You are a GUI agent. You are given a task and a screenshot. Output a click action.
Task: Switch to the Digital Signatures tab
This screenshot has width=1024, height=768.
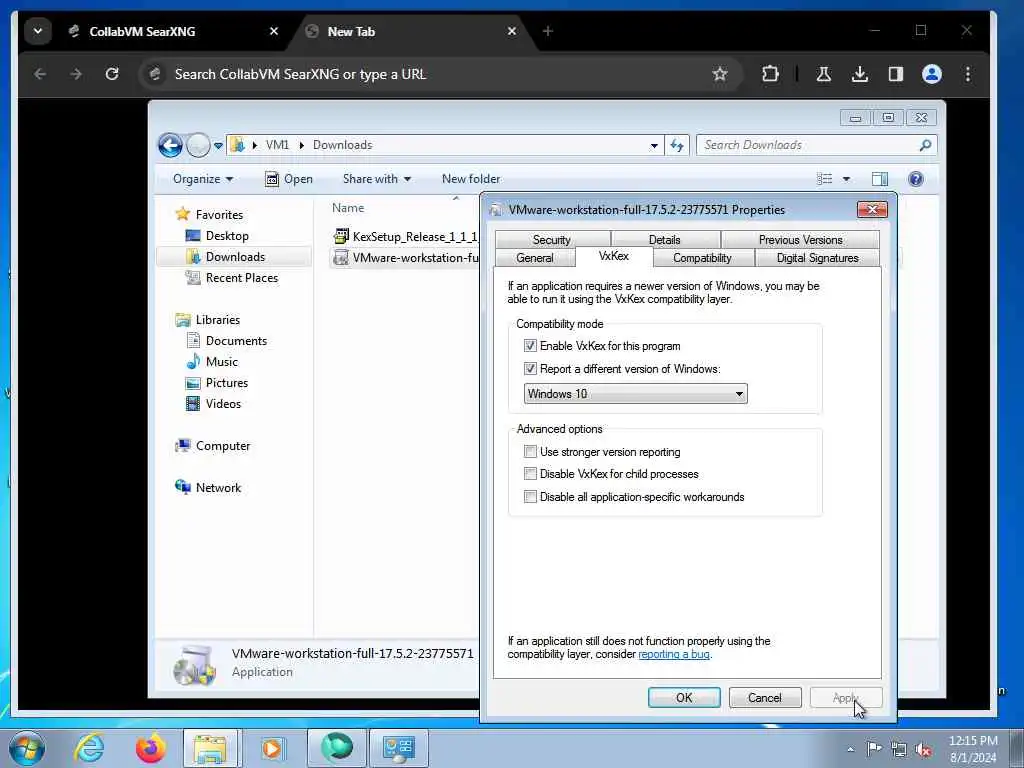pyautogui.click(x=818, y=258)
